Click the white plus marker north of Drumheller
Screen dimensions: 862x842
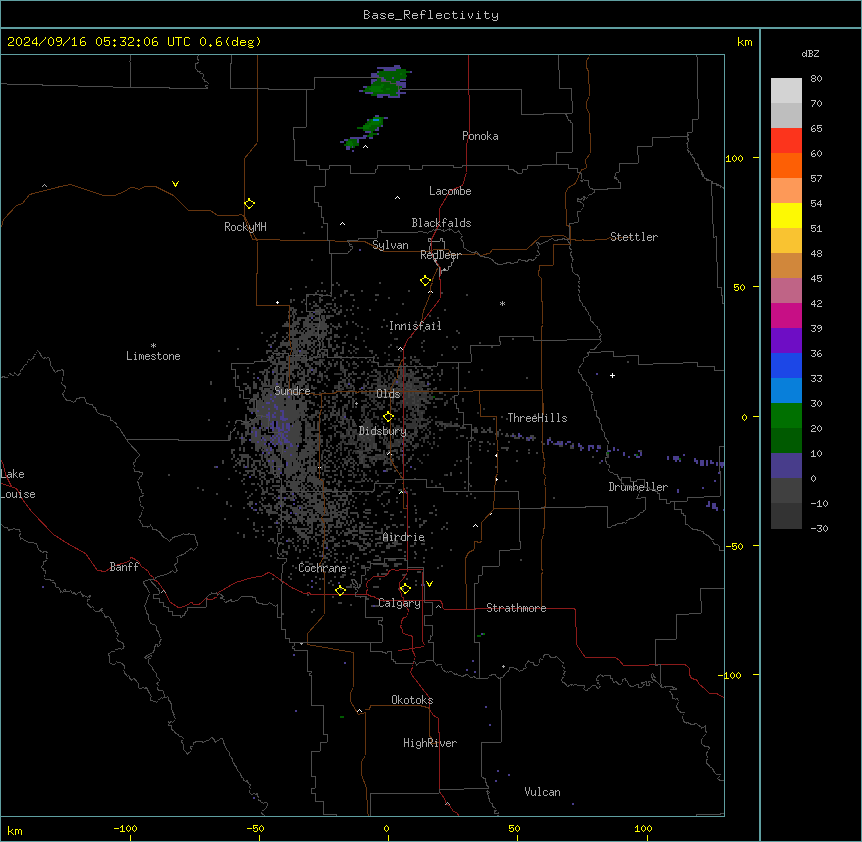coord(612,375)
